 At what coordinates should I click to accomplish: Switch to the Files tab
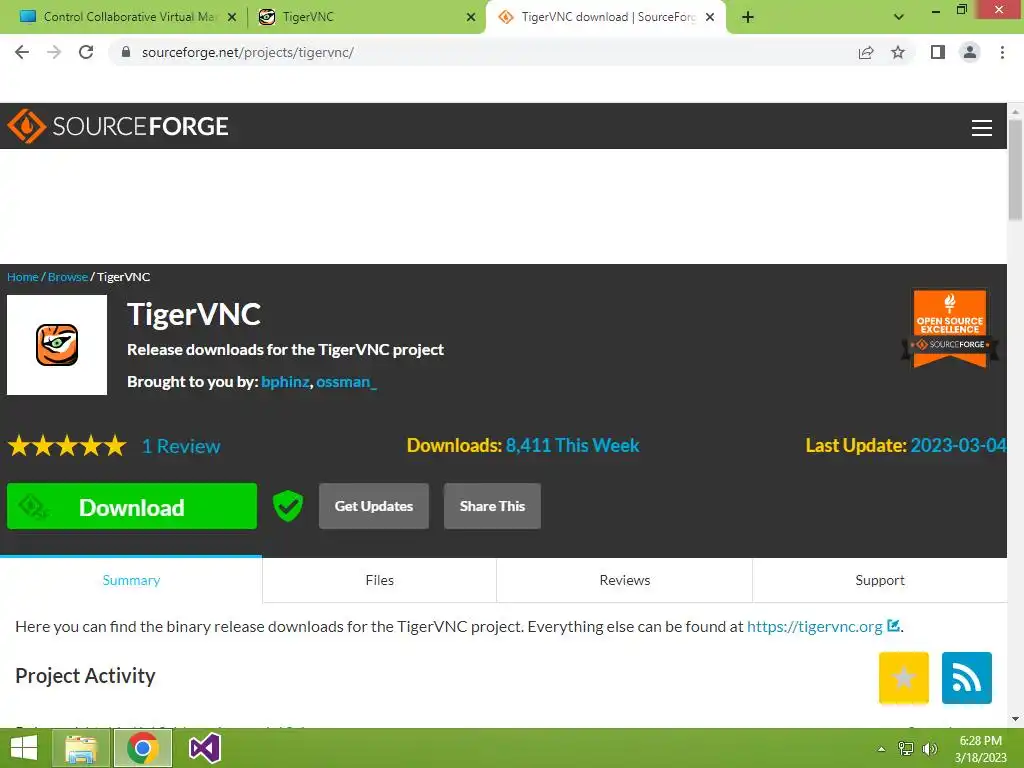tap(379, 580)
